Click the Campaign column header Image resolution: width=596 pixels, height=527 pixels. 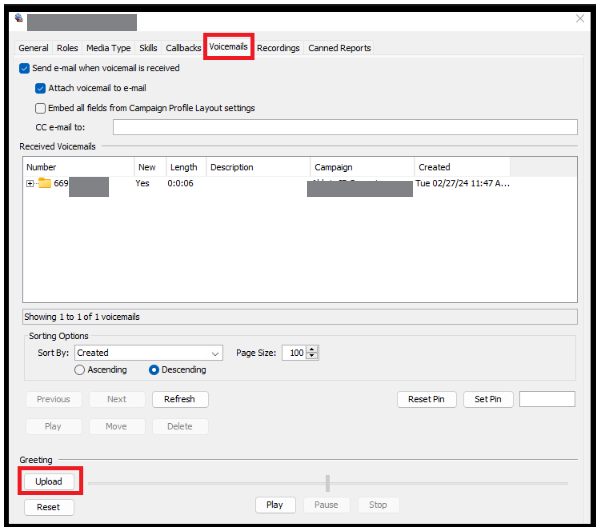pos(363,167)
